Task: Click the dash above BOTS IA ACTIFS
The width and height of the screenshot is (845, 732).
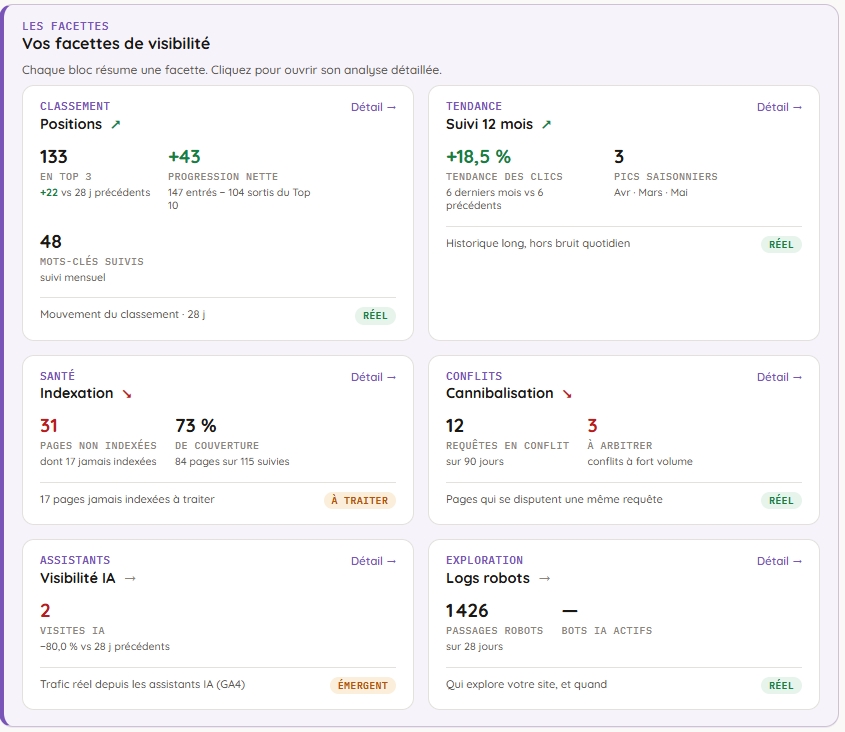Action: (x=570, y=611)
